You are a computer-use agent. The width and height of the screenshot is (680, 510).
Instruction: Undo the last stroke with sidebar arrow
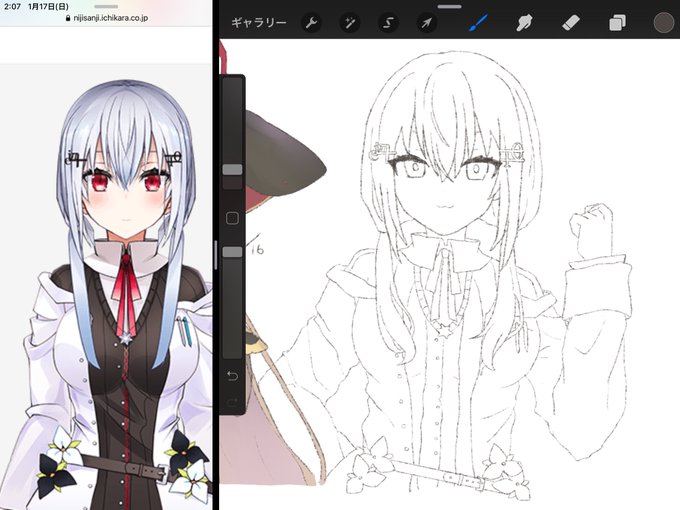point(232,376)
